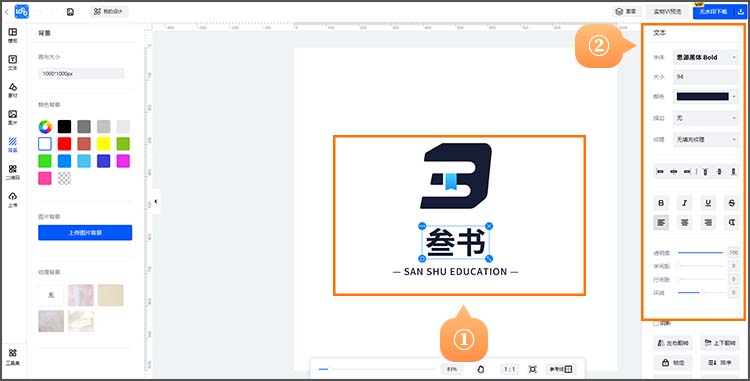
Task: Open the 素材 materials panel in sidebar
Action: click(13, 90)
